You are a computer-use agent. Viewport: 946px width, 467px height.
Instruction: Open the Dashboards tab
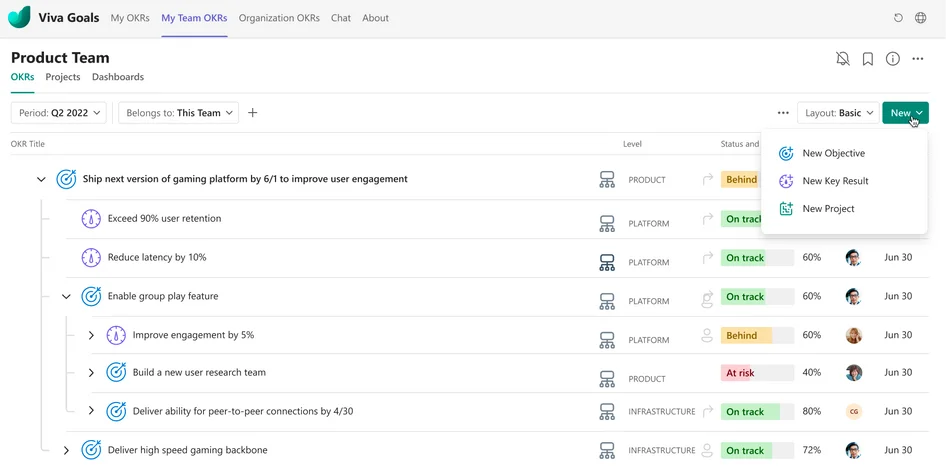tap(118, 77)
